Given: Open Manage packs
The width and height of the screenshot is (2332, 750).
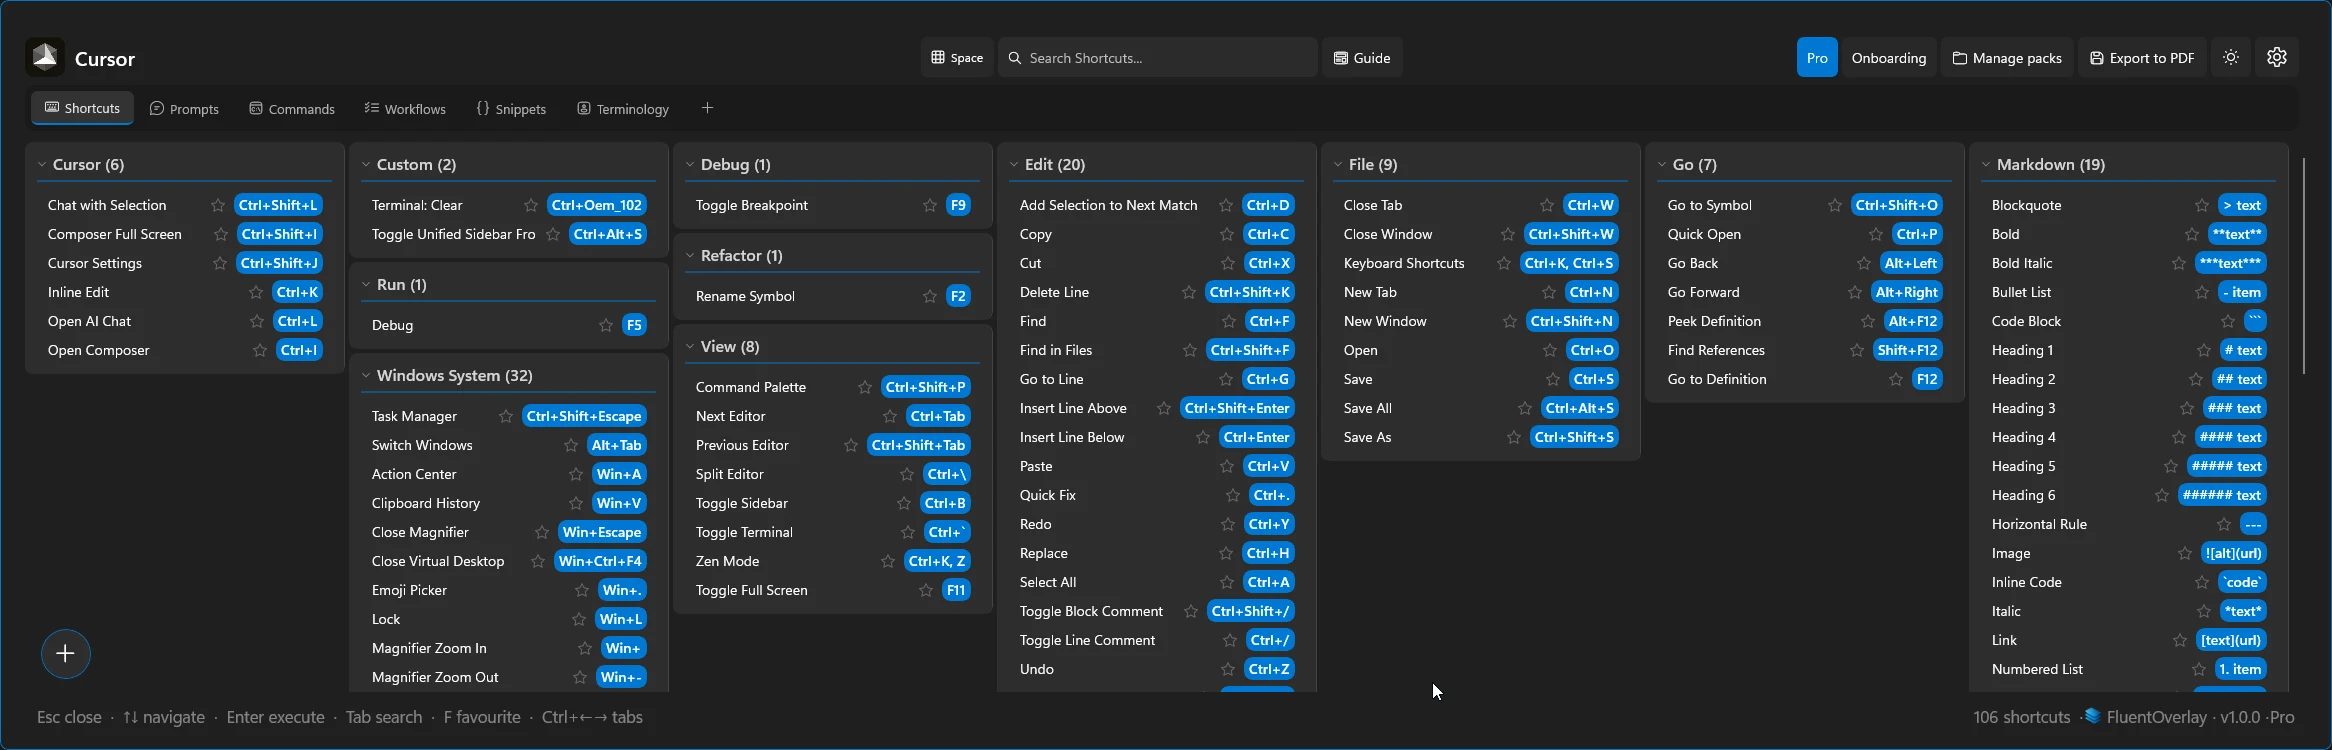Looking at the screenshot, I should click(x=2007, y=58).
